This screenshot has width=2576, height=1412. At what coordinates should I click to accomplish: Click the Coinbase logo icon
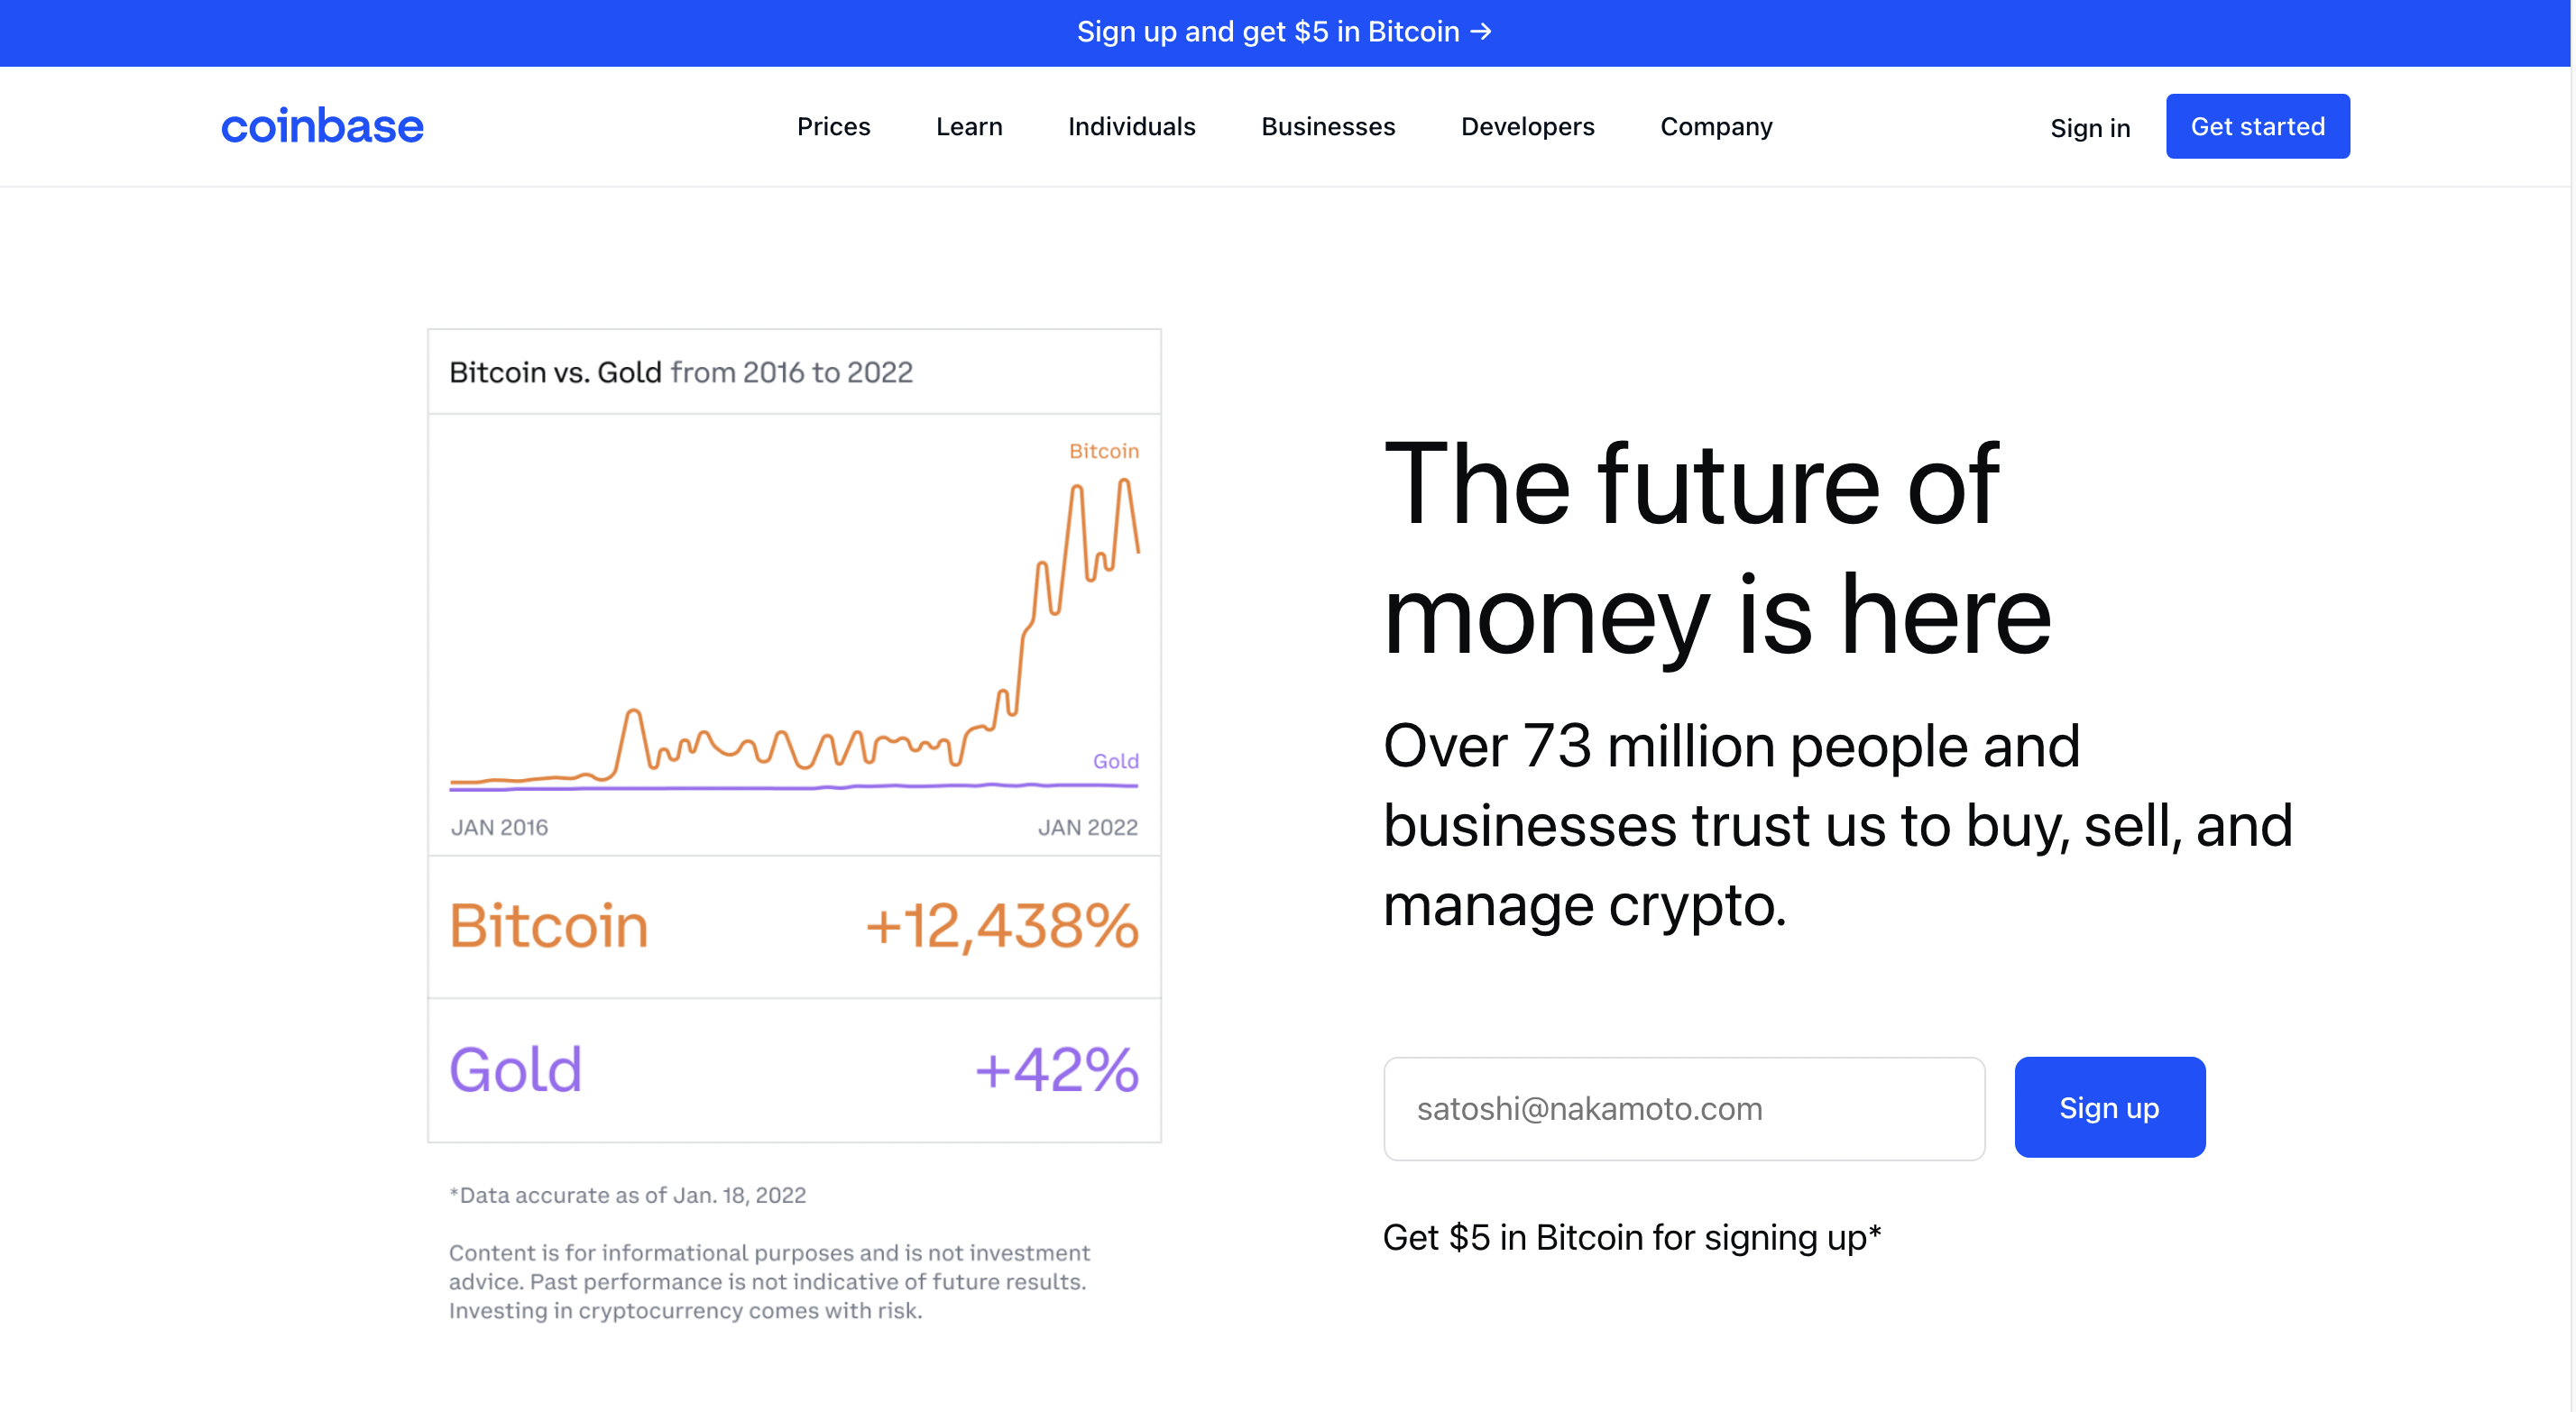324,124
